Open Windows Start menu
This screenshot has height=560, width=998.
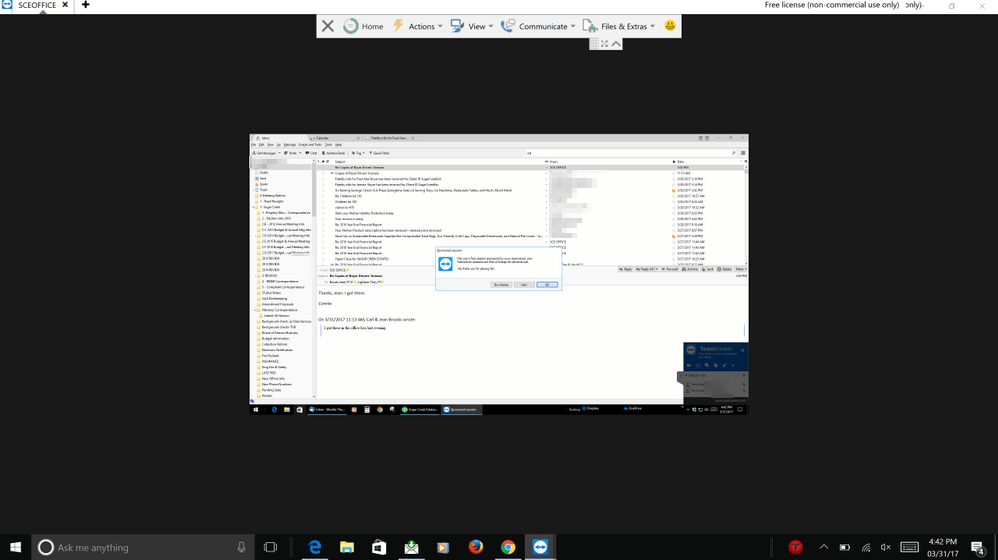pyautogui.click(x=15, y=547)
